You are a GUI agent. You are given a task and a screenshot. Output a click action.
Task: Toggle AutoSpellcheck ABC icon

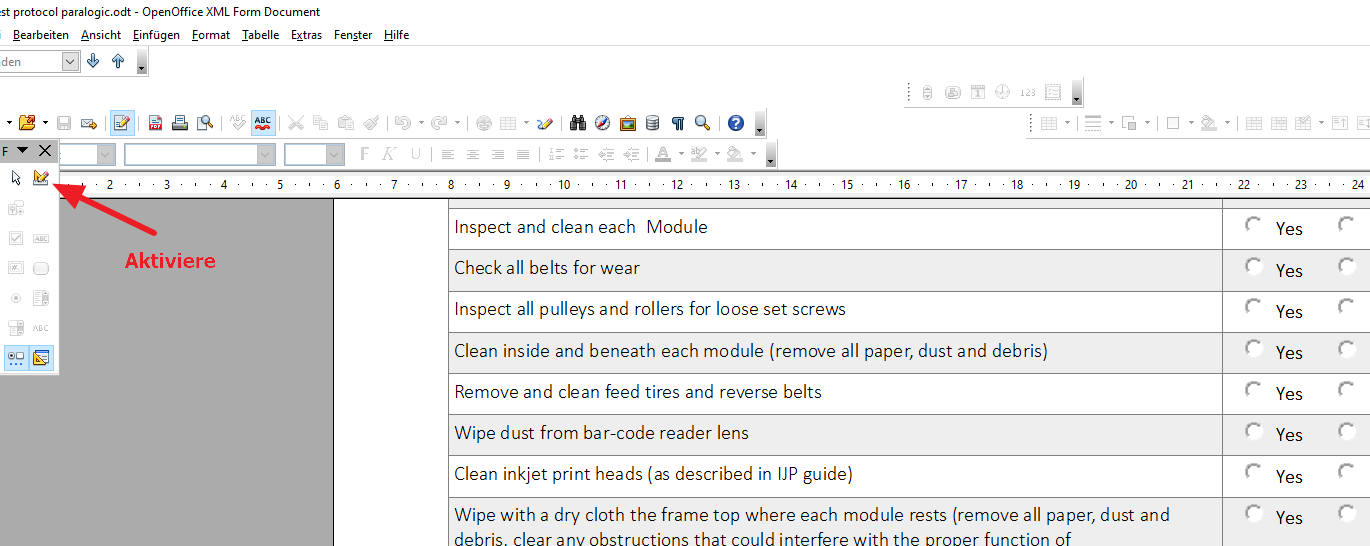pos(263,123)
